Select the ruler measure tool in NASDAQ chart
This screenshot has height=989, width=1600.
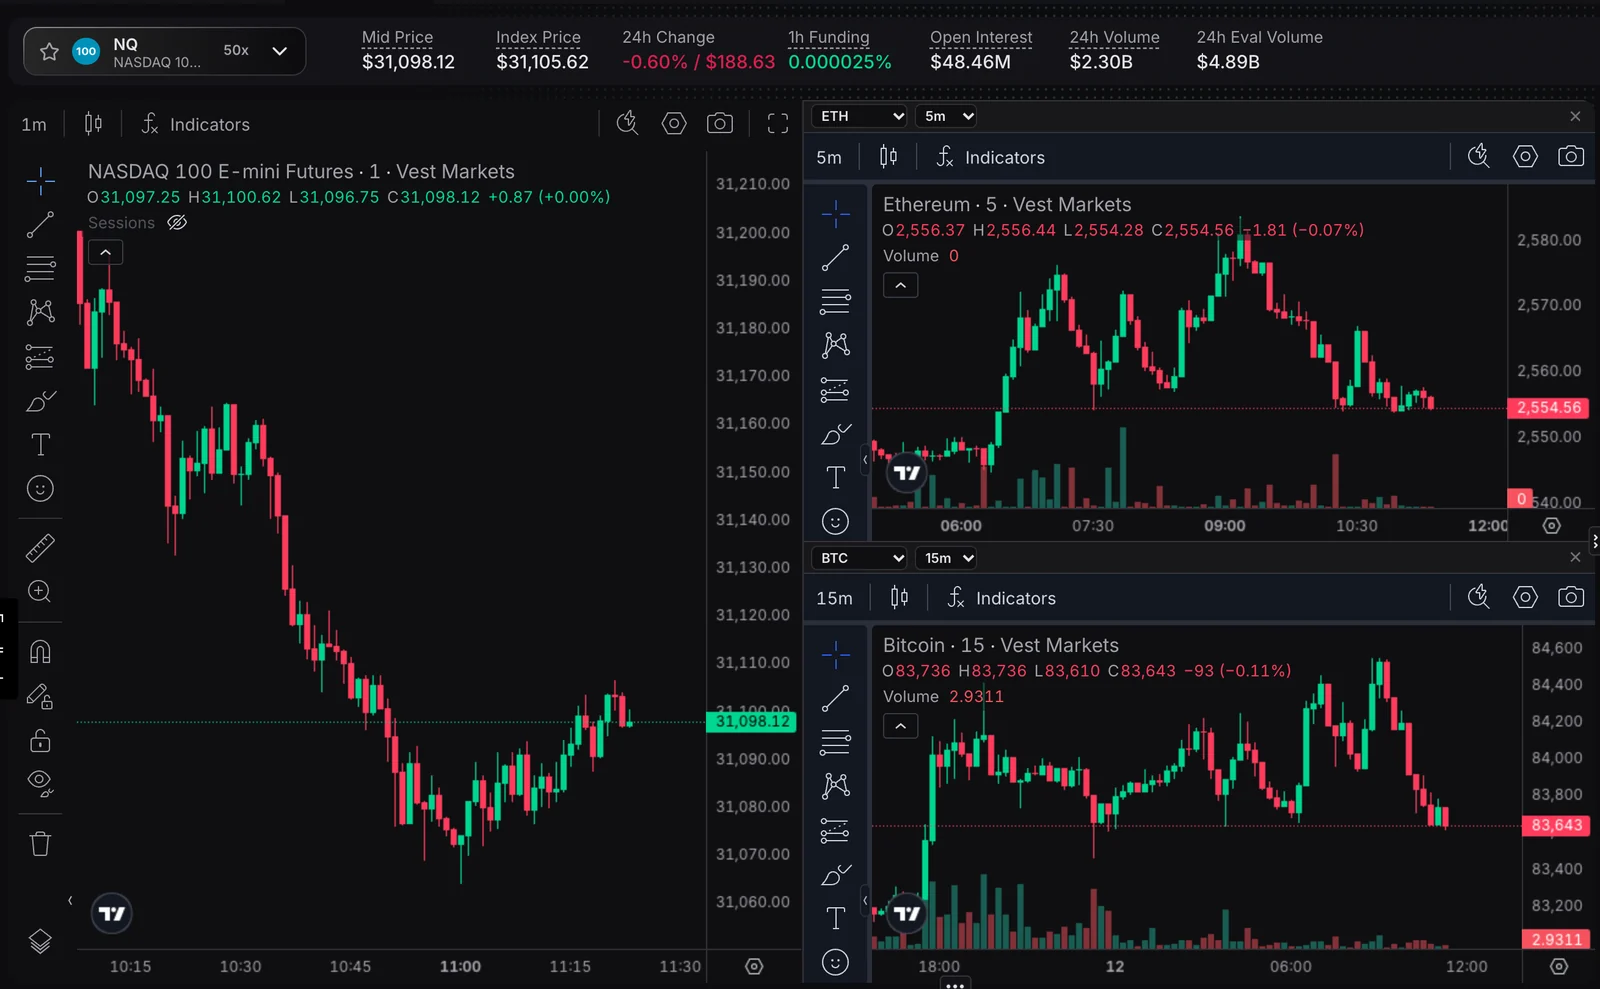click(40, 548)
